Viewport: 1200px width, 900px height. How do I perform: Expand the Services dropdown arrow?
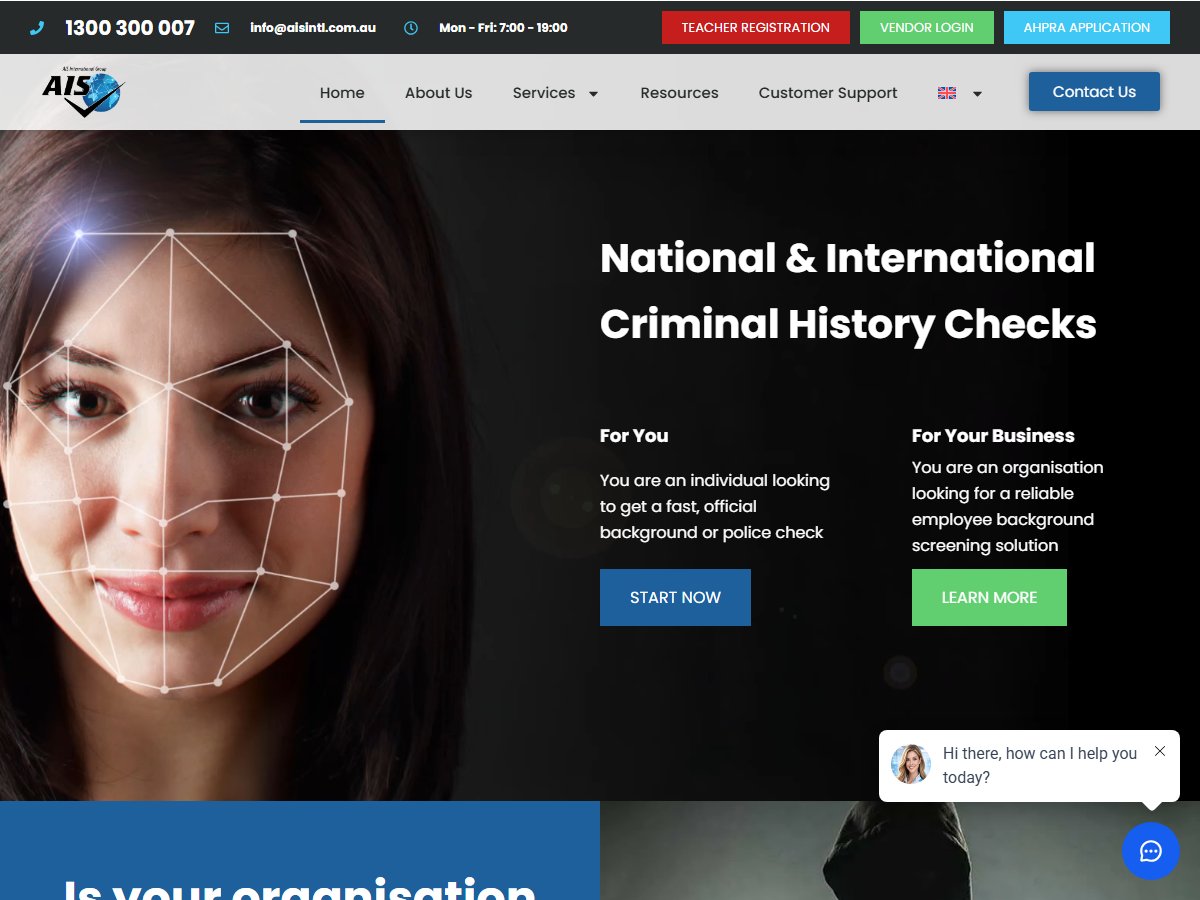pyautogui.click(x=593, y=94)
